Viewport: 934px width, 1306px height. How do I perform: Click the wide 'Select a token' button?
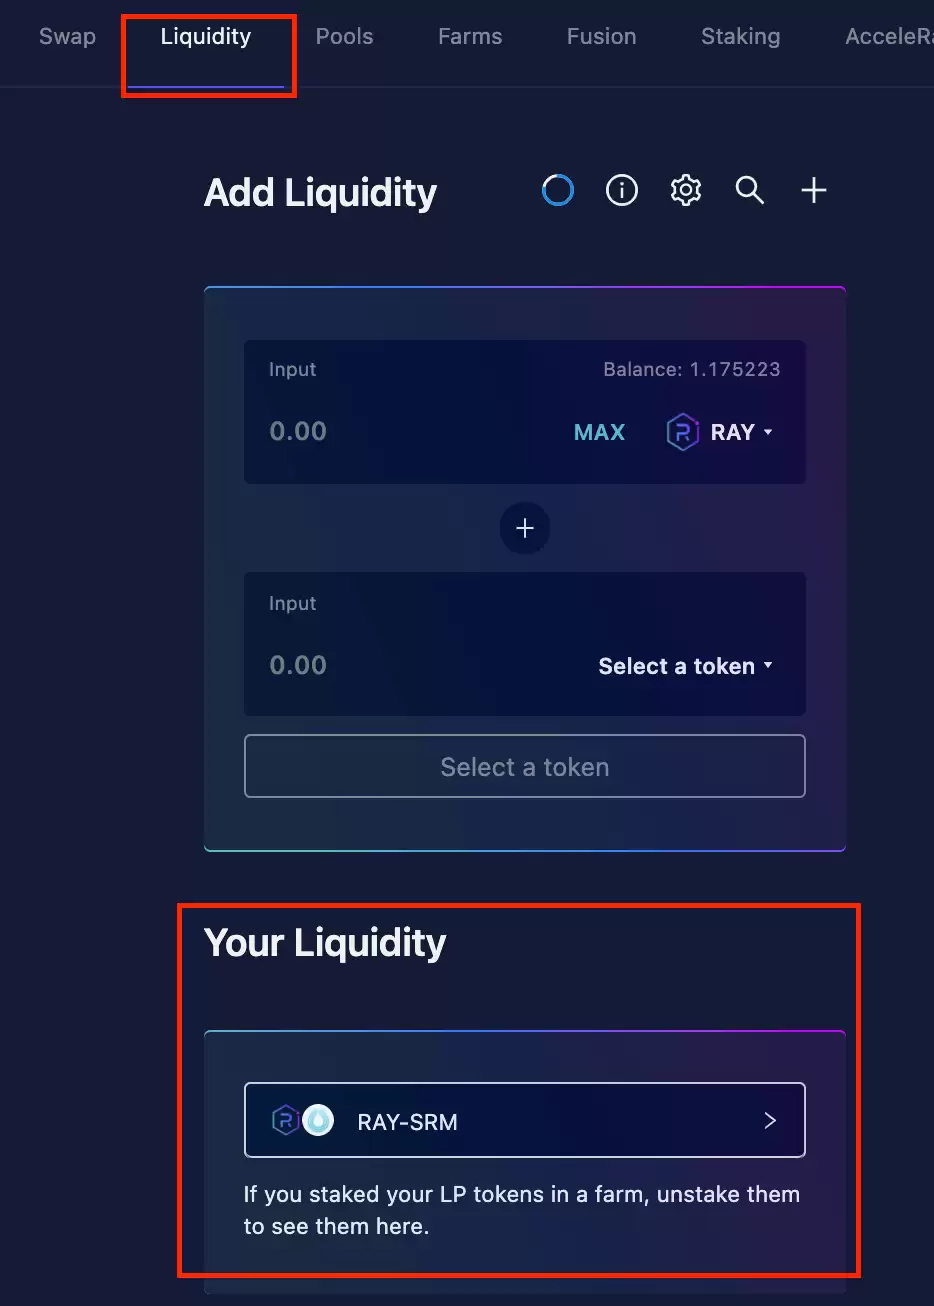[525, 767]
